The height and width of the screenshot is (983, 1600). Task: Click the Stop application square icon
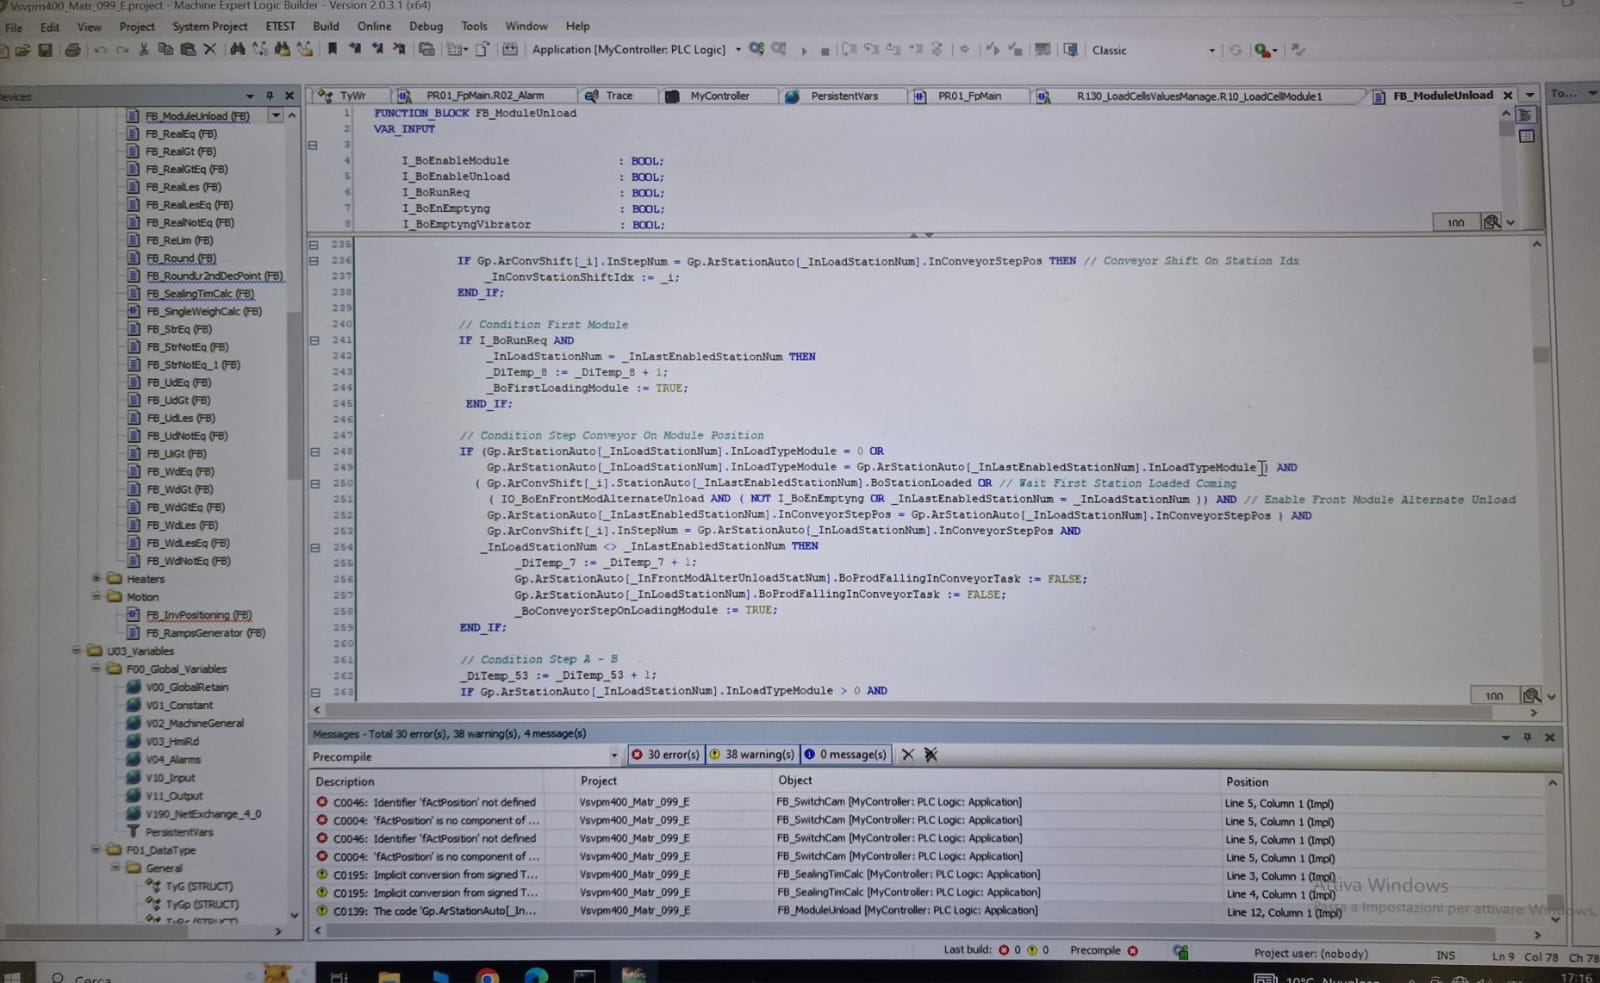824,50
